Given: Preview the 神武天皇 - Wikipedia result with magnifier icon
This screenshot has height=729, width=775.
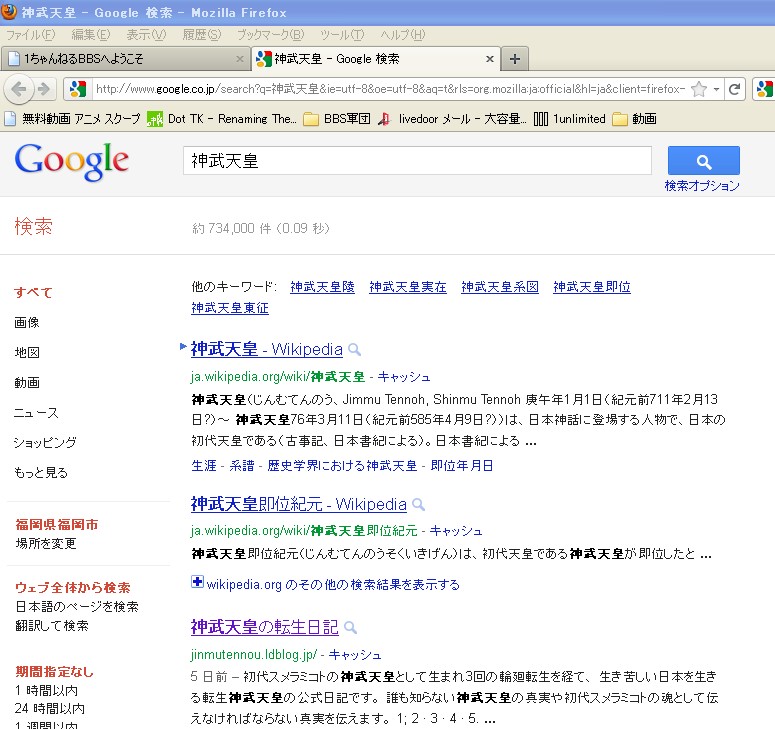Looking at the screenshot, I should point(354,350).
